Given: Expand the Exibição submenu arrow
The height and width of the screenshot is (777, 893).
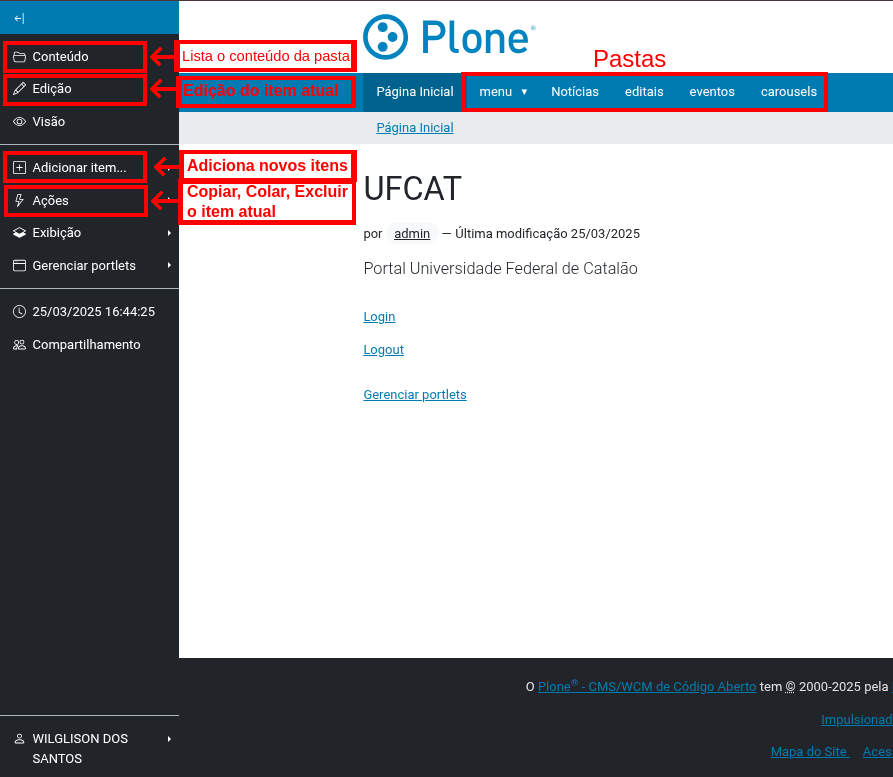Looking at the screenshot, I should tap(169, 232).
